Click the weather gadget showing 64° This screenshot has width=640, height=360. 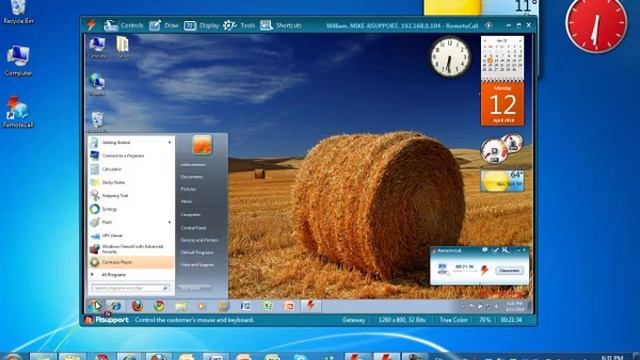[502, 181]
